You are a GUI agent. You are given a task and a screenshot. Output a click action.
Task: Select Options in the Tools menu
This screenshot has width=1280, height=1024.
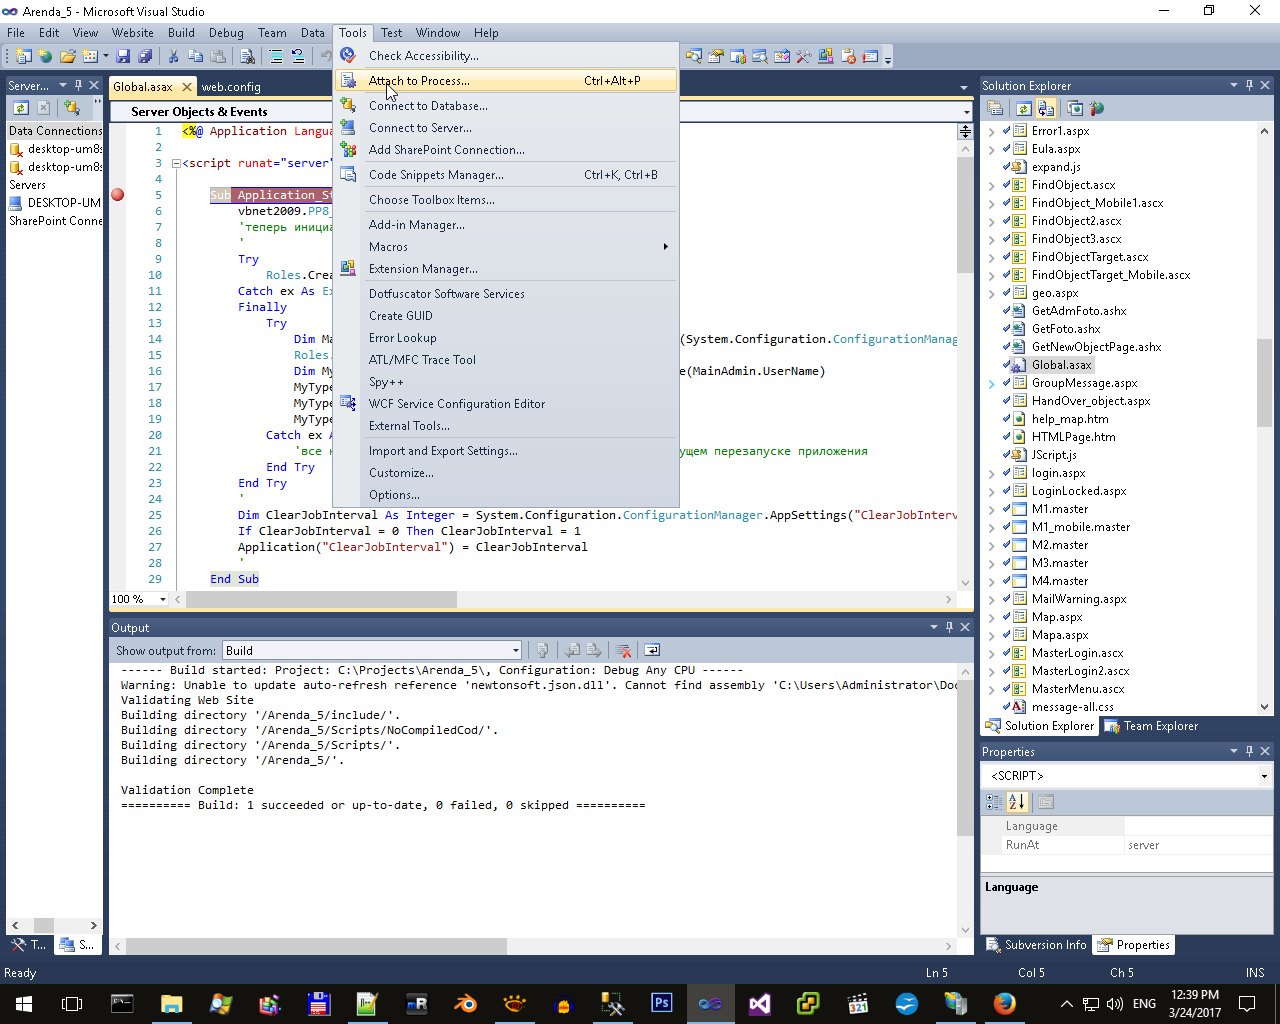pyautogui.click(x=507, y=495)
